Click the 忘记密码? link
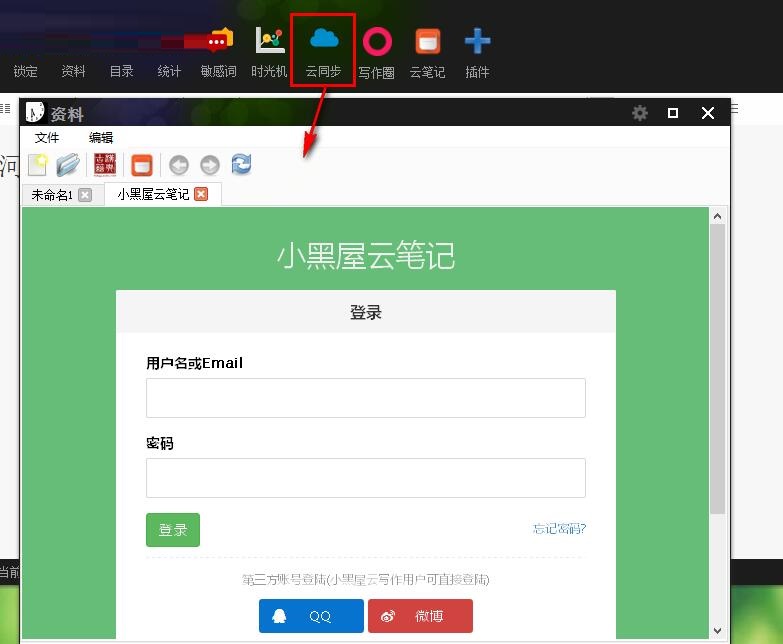Image resolution: width=783 pixels, height=644 pixels. pyautogui.click(x=559, y=529)
